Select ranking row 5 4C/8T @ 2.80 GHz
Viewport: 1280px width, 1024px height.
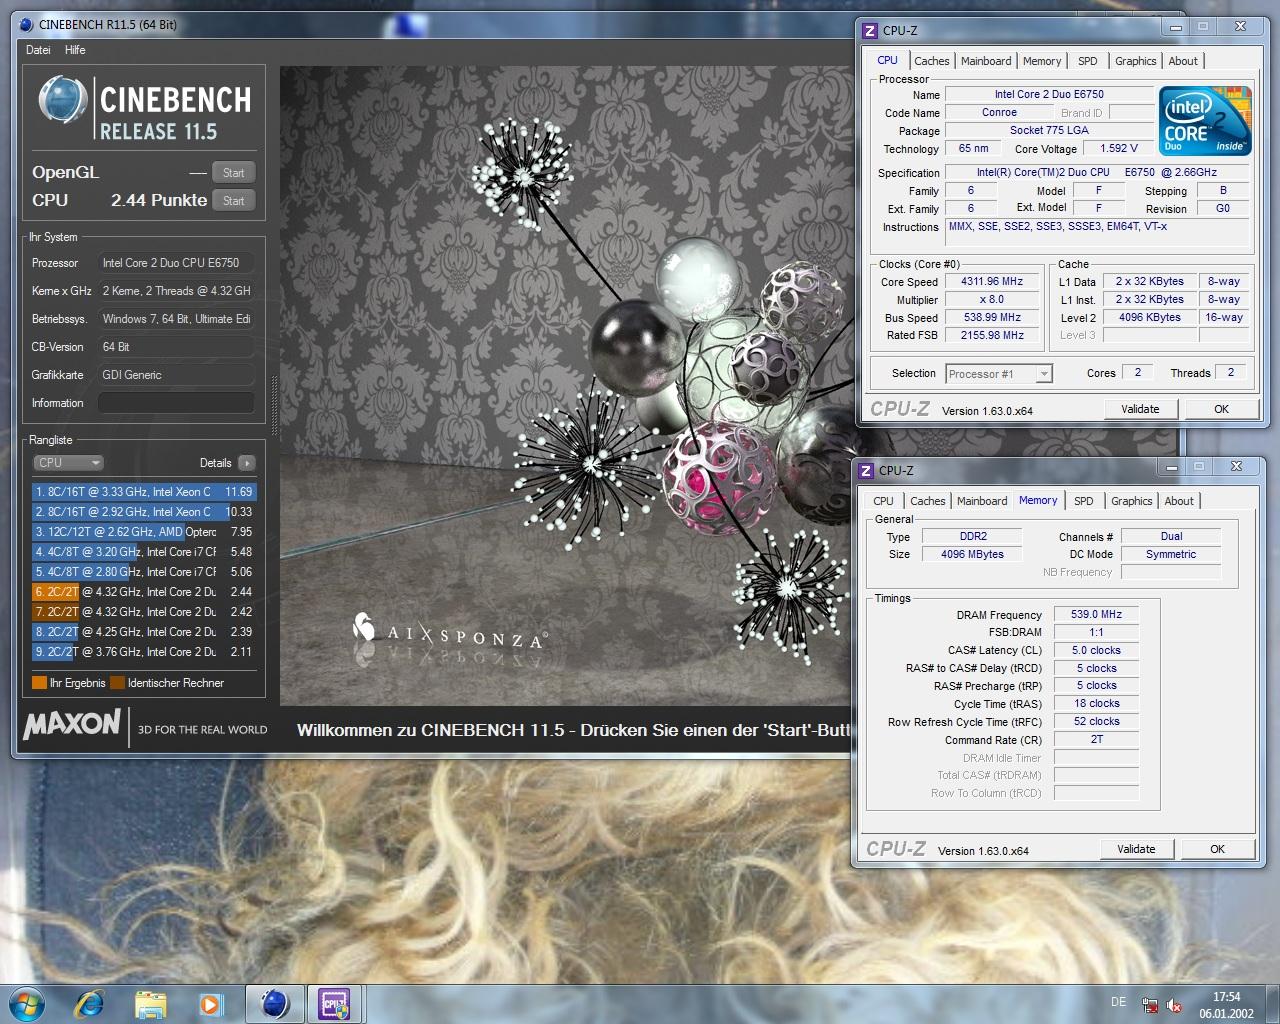pyautogui.click(x=144, y=571)
